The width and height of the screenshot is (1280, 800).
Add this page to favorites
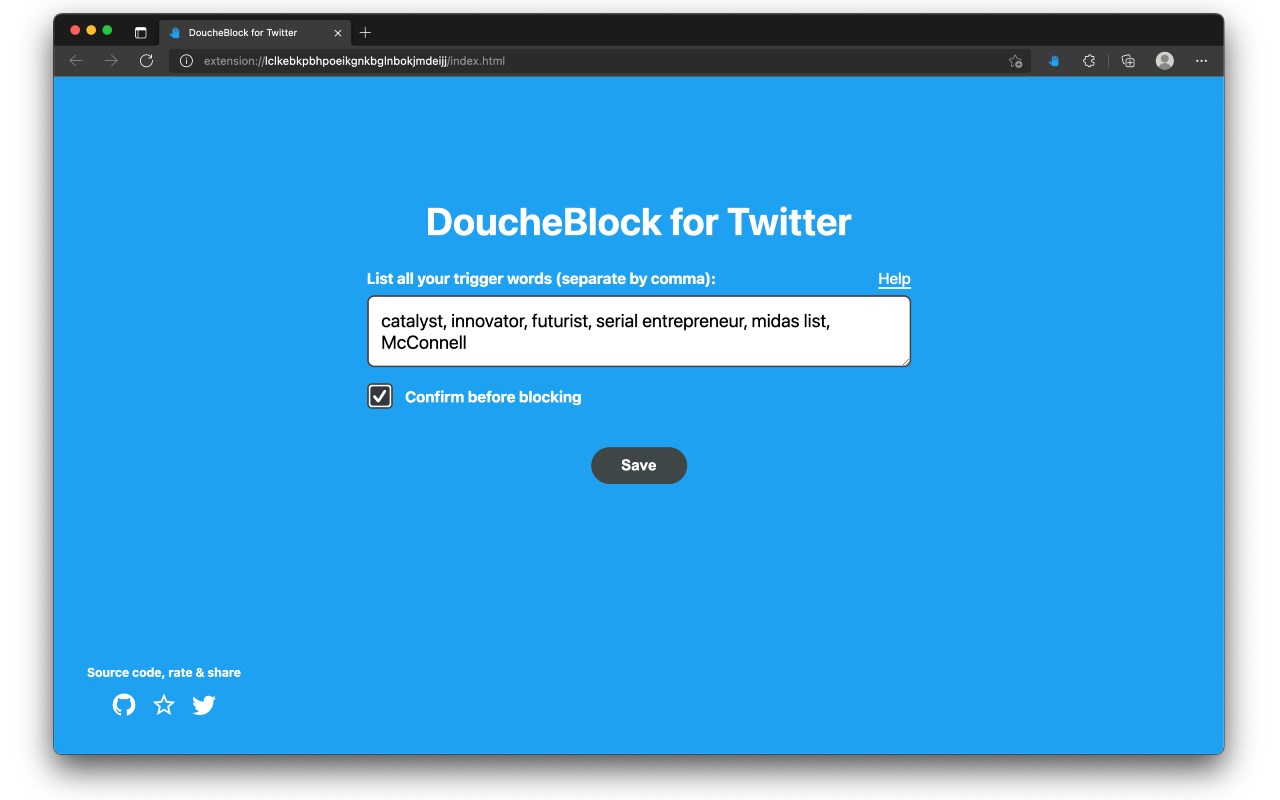click(x=1016, y=61)
